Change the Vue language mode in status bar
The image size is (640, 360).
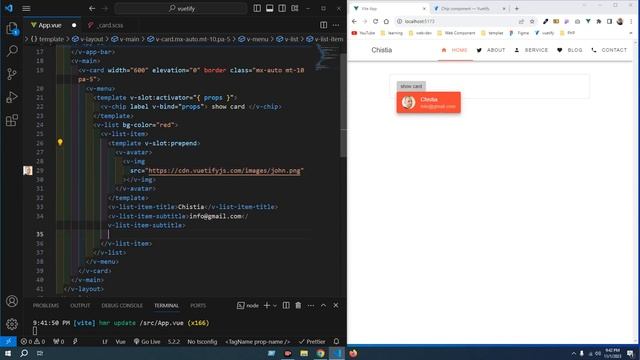120,341
